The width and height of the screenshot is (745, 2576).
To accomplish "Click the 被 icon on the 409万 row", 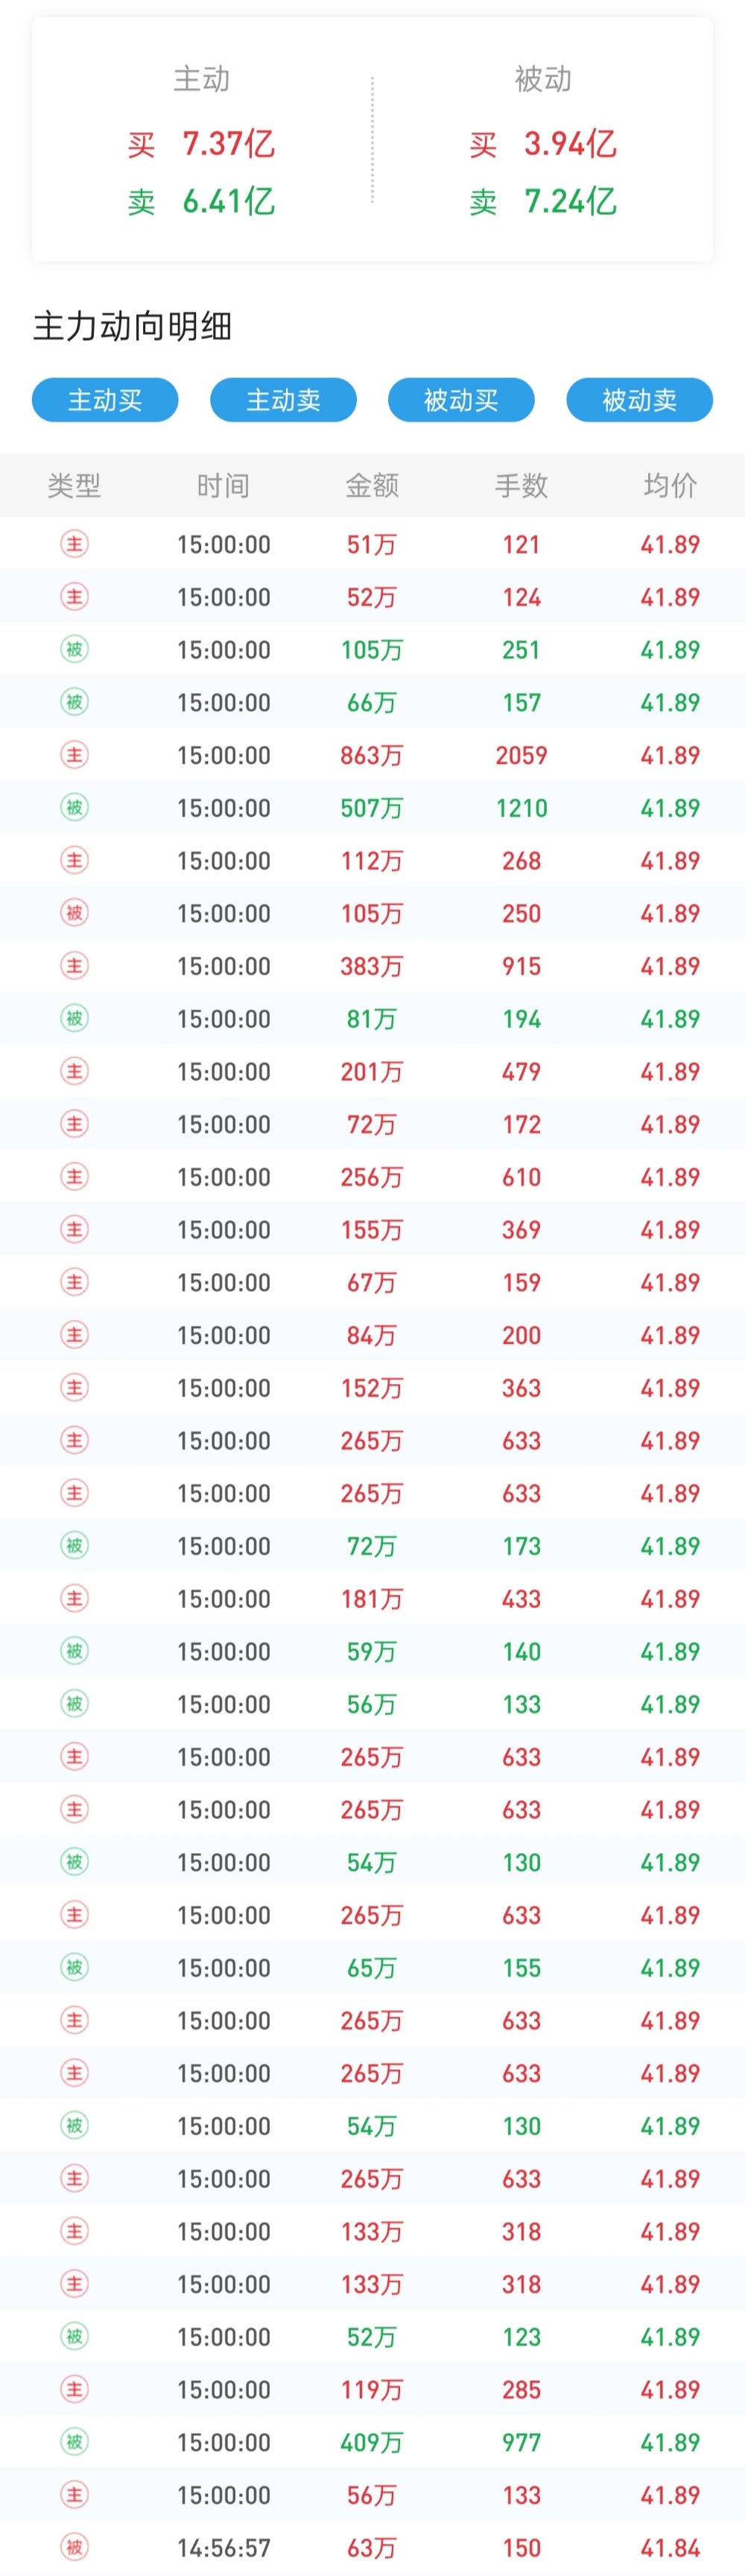I will (74, 2442).
